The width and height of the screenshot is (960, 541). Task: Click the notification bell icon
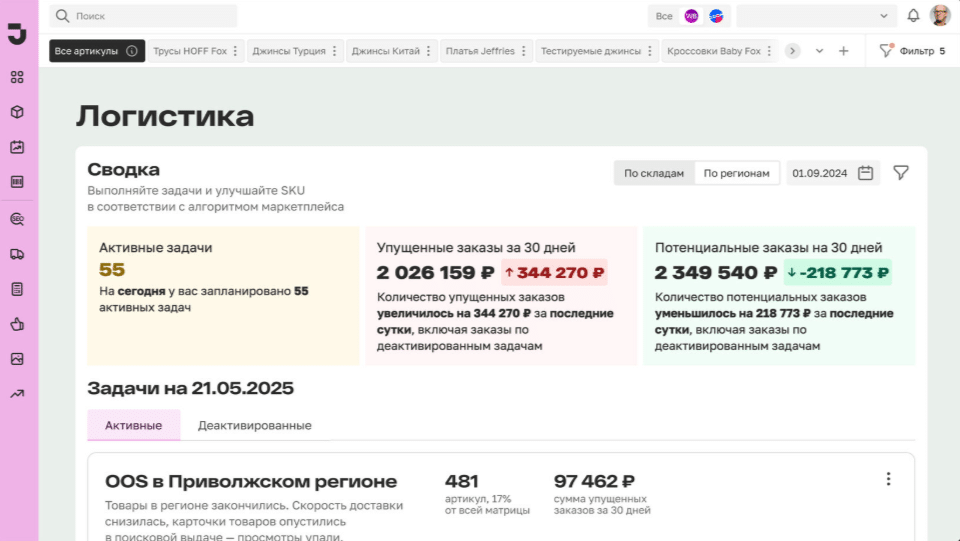(x=913, y=16)
